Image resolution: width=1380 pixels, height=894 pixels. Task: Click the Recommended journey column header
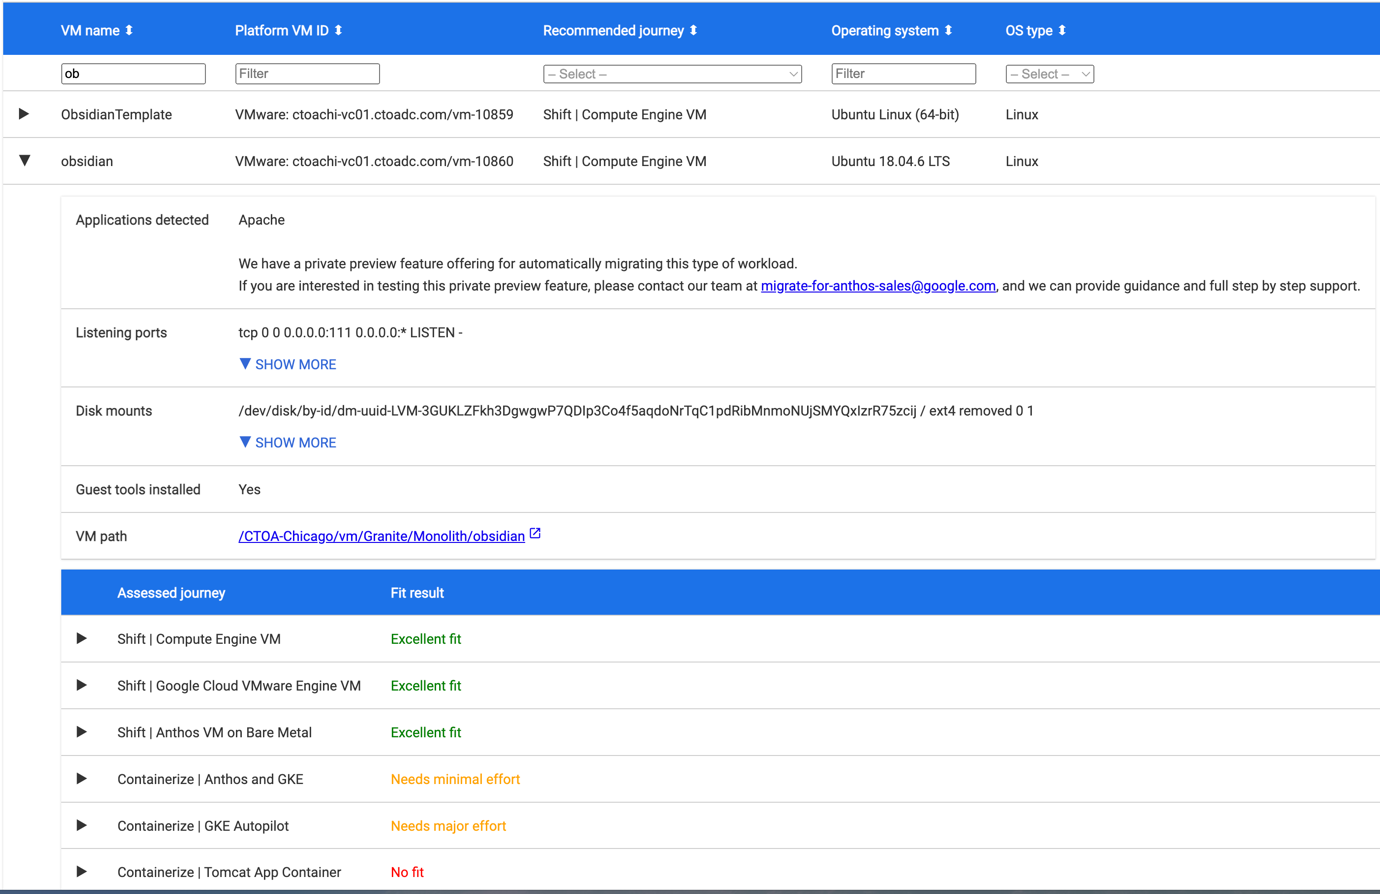[613, 31]
